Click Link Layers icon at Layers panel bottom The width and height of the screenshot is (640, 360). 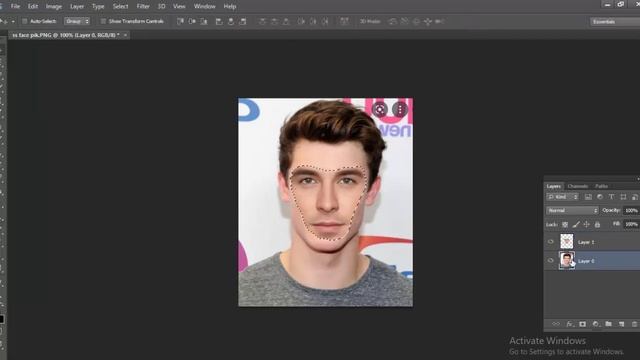[556, 324]
